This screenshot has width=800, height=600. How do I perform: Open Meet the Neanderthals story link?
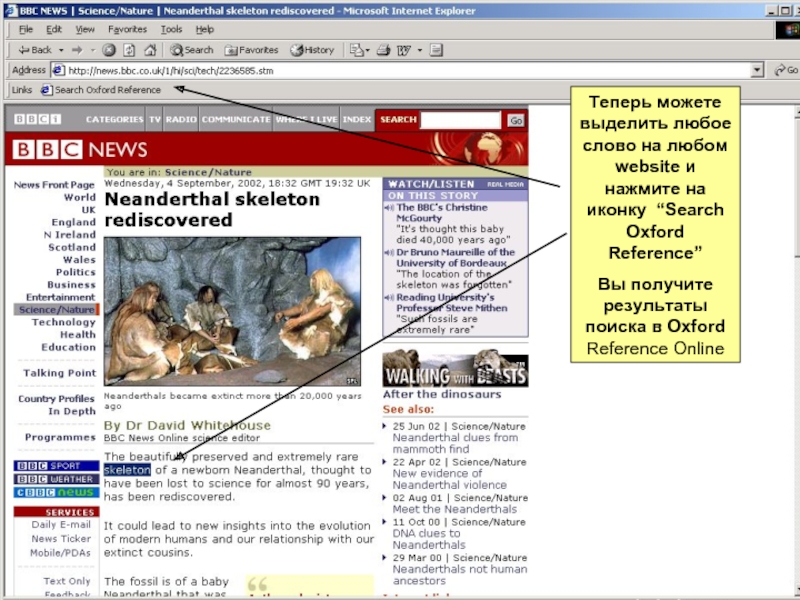pos(455,509)
